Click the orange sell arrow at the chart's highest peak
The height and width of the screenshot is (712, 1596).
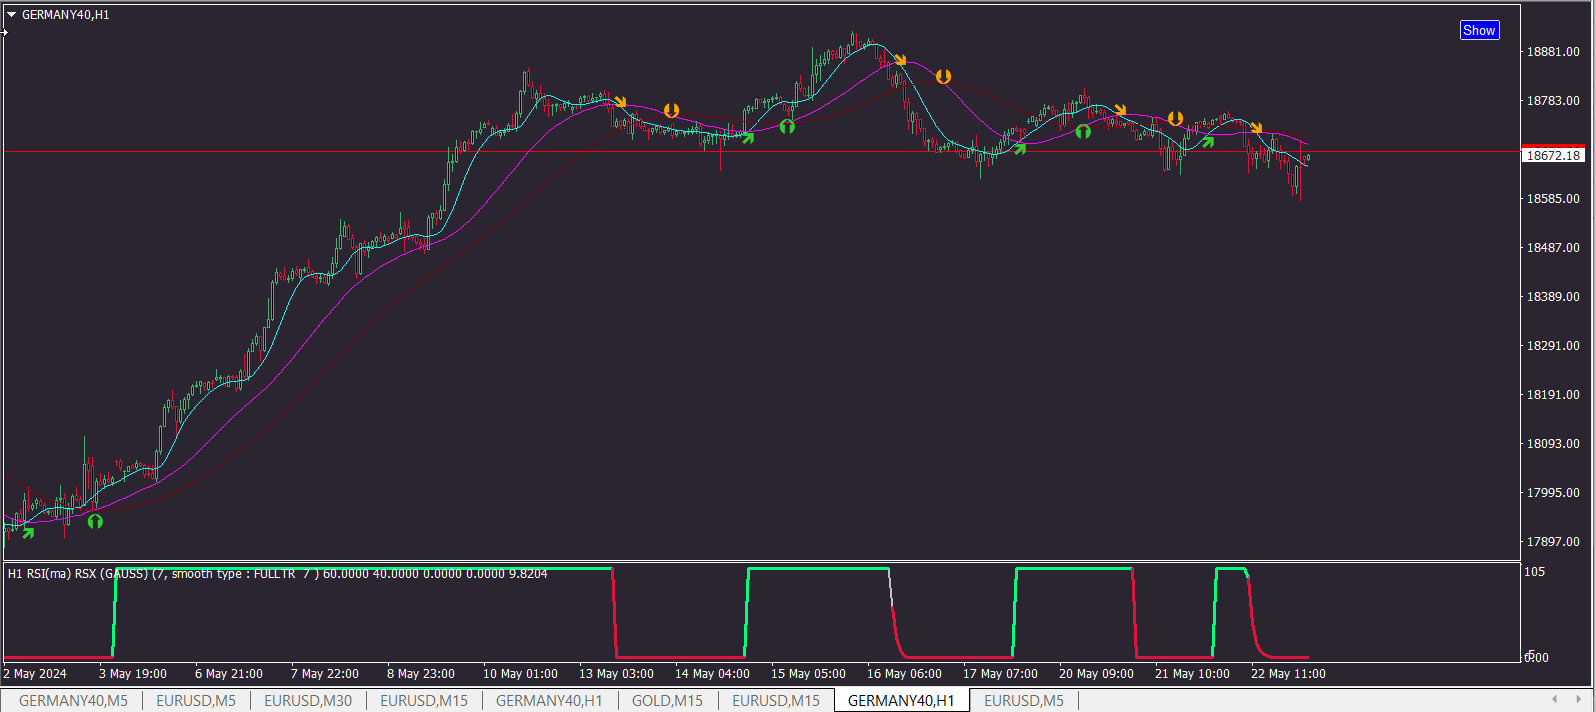(x=900, y=61)
